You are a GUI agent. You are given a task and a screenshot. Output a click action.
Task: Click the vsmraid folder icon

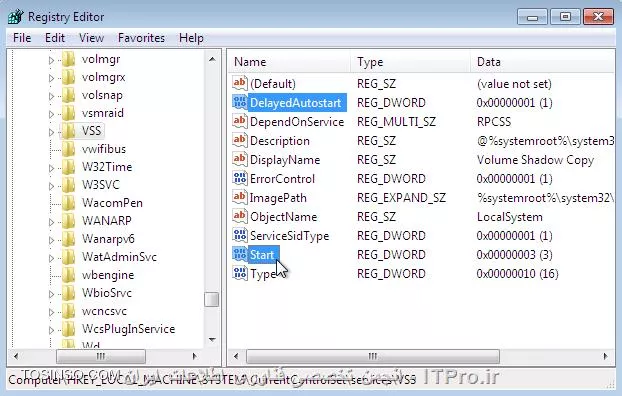tap(69, 113)
